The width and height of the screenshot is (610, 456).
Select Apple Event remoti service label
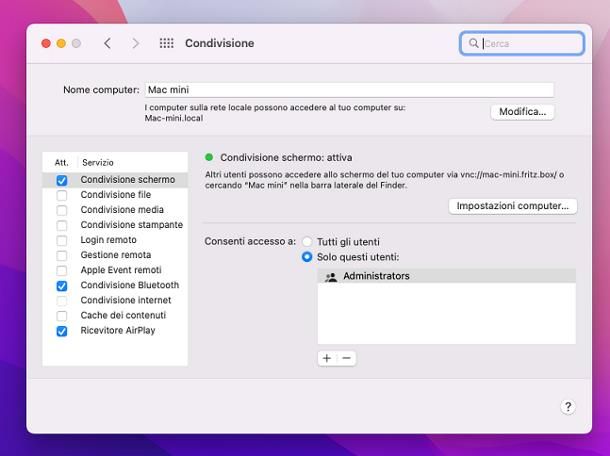(x=121, y=270)
